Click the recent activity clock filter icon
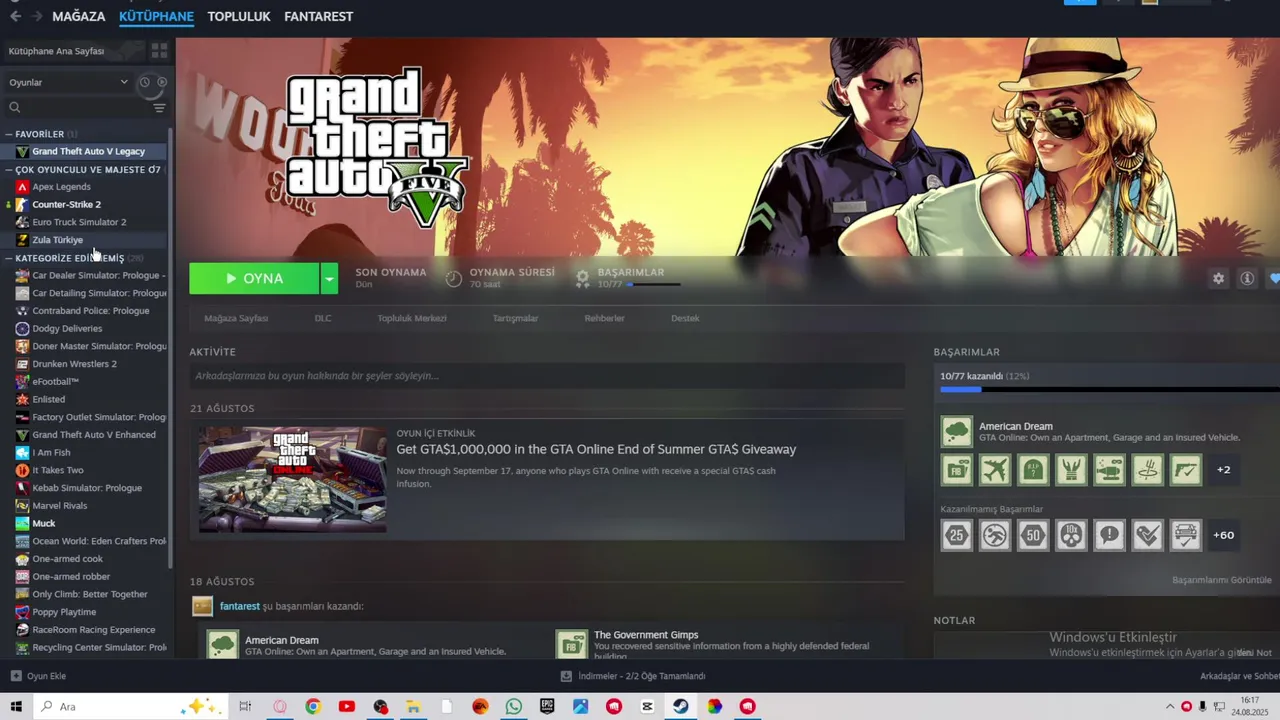Screen dimensions: 1280x720 [144, 82]
